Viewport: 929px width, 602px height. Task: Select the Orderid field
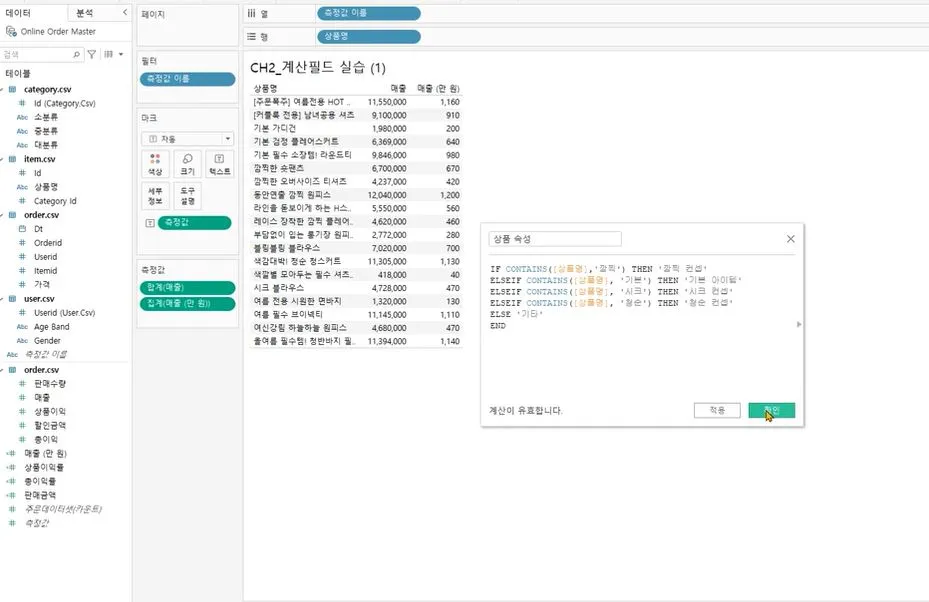coord(47,243)
